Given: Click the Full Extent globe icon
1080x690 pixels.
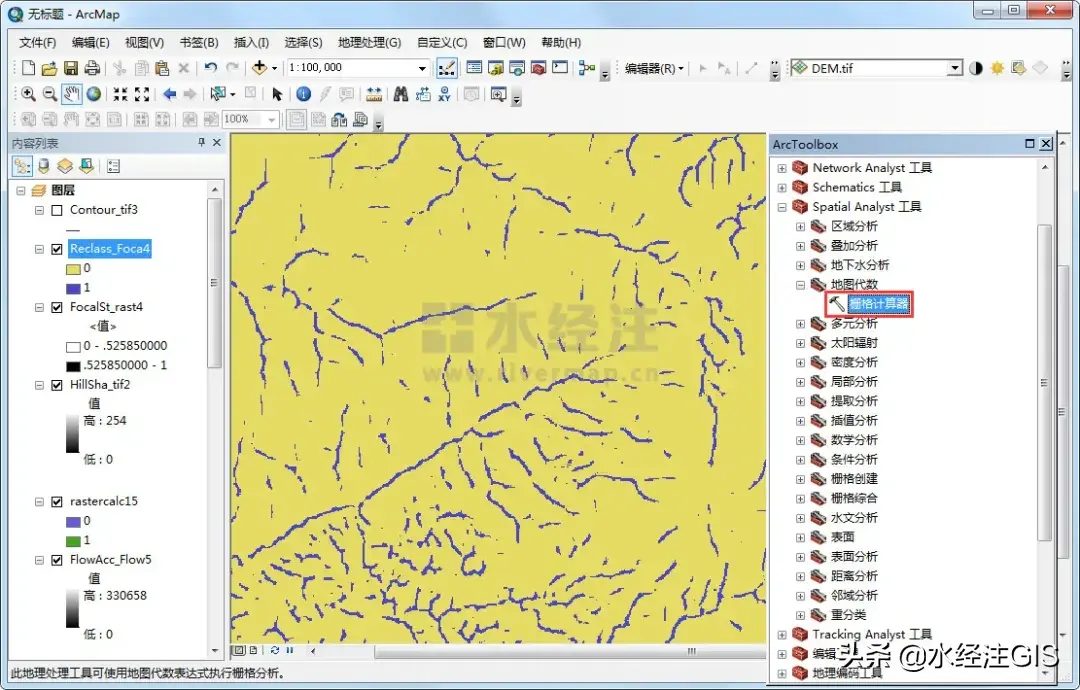Looking at the screenshot, I should tap(93, 94).
